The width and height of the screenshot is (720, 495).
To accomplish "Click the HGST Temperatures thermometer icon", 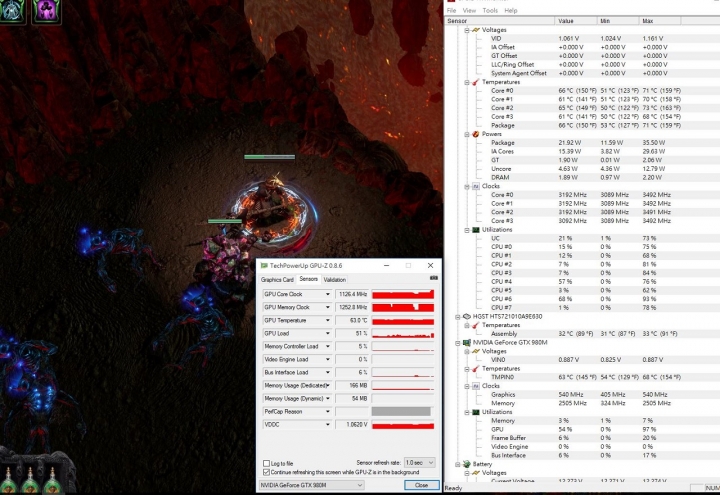I will [476, 325].
